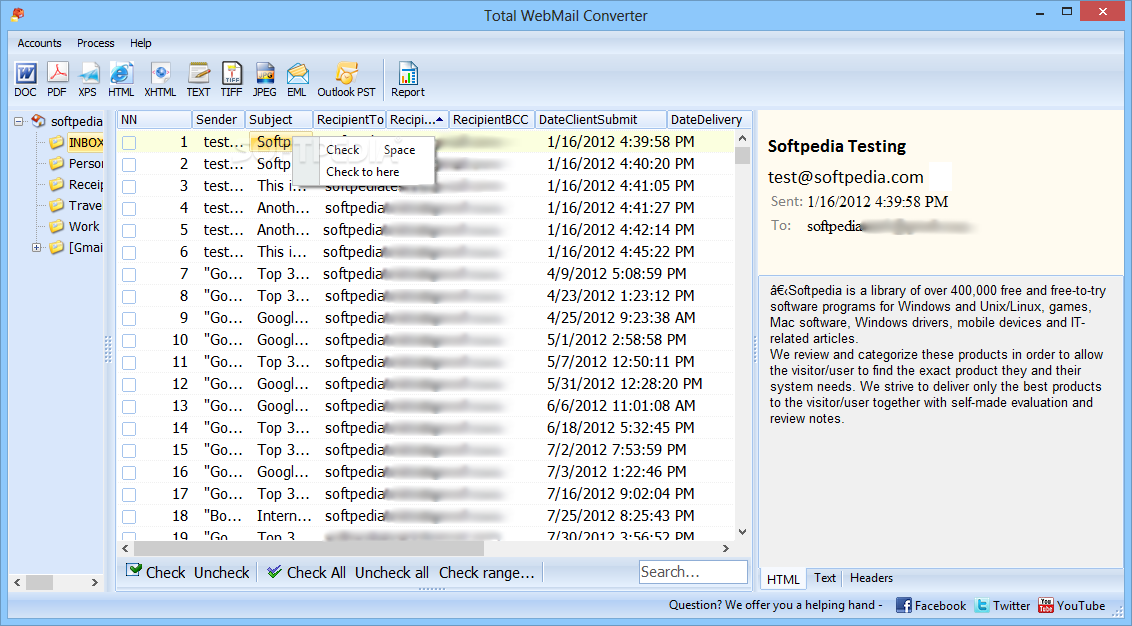The width and height of the screenshot is (1132, 626).
Task: Export to EML icon
Action: tap(297, 79)
